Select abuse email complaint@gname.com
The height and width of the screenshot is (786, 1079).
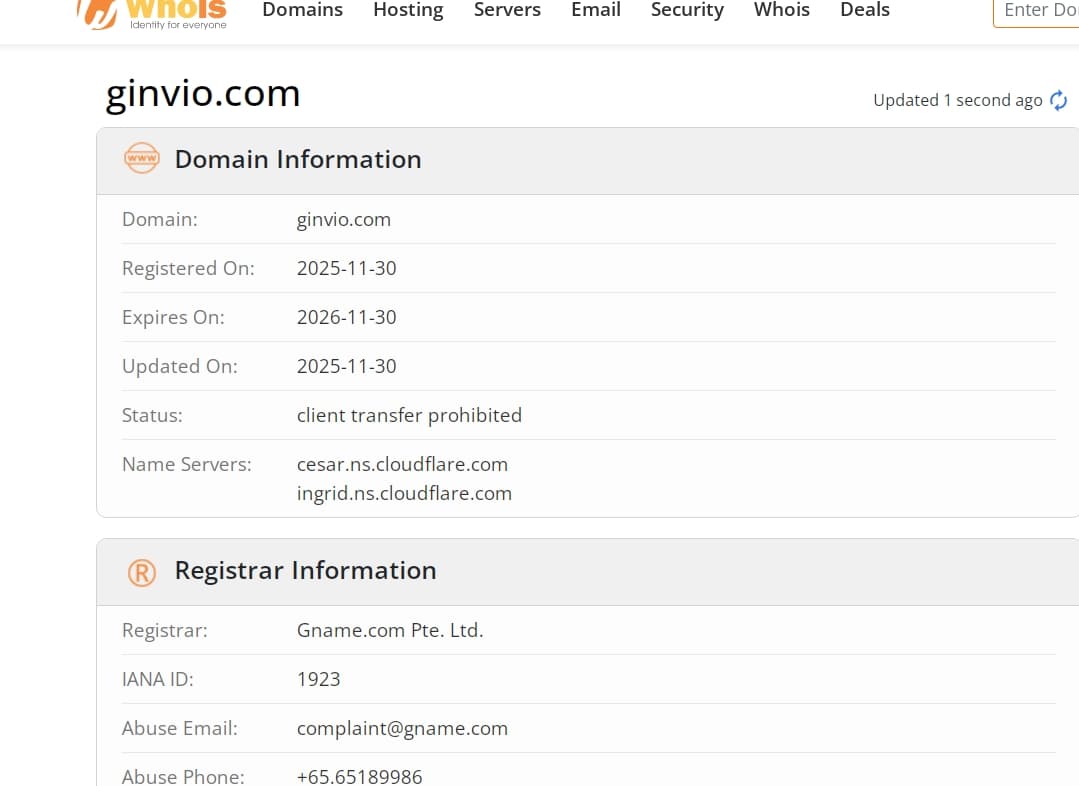(403, 729)
